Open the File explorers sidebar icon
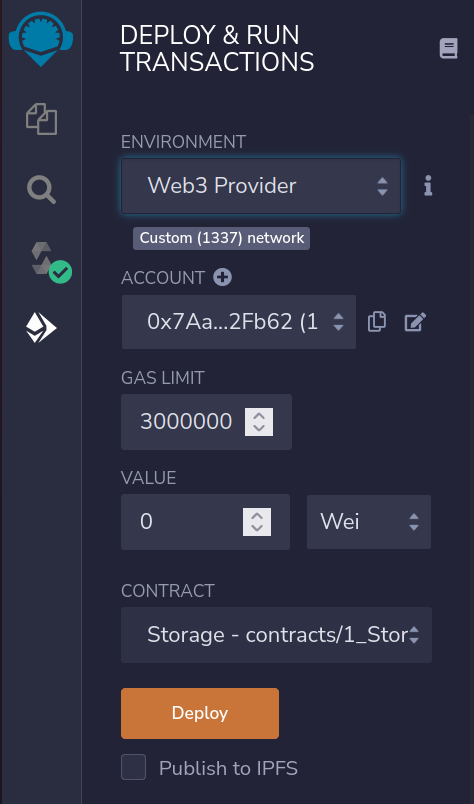The width and height of the screenshot is (474, 804). [x=42, y=119]
